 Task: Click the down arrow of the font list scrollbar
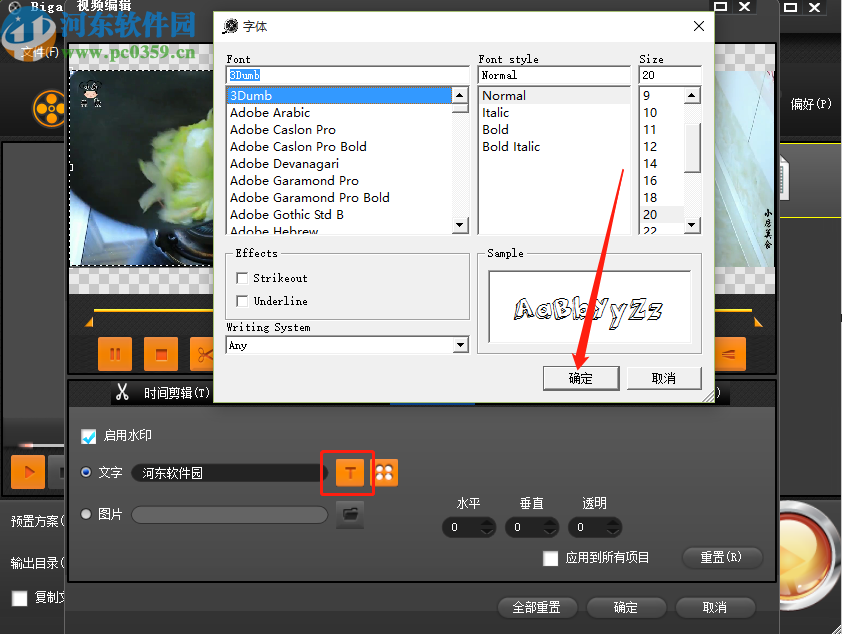459,226
